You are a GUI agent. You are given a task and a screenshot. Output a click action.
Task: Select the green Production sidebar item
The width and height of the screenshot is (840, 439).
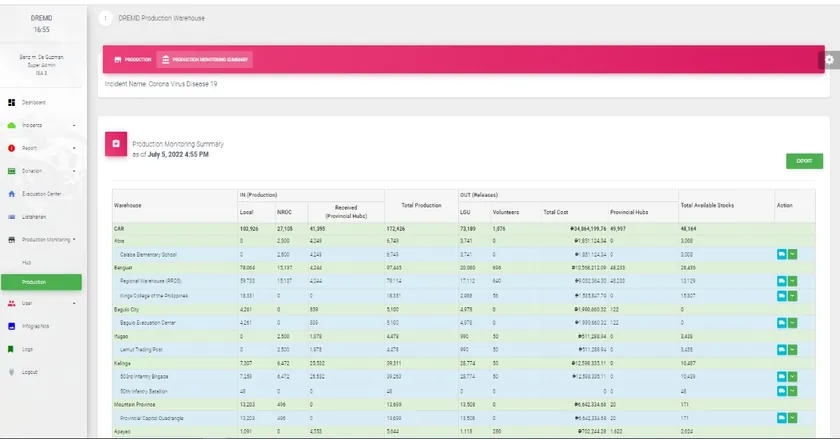pos(41,282)
